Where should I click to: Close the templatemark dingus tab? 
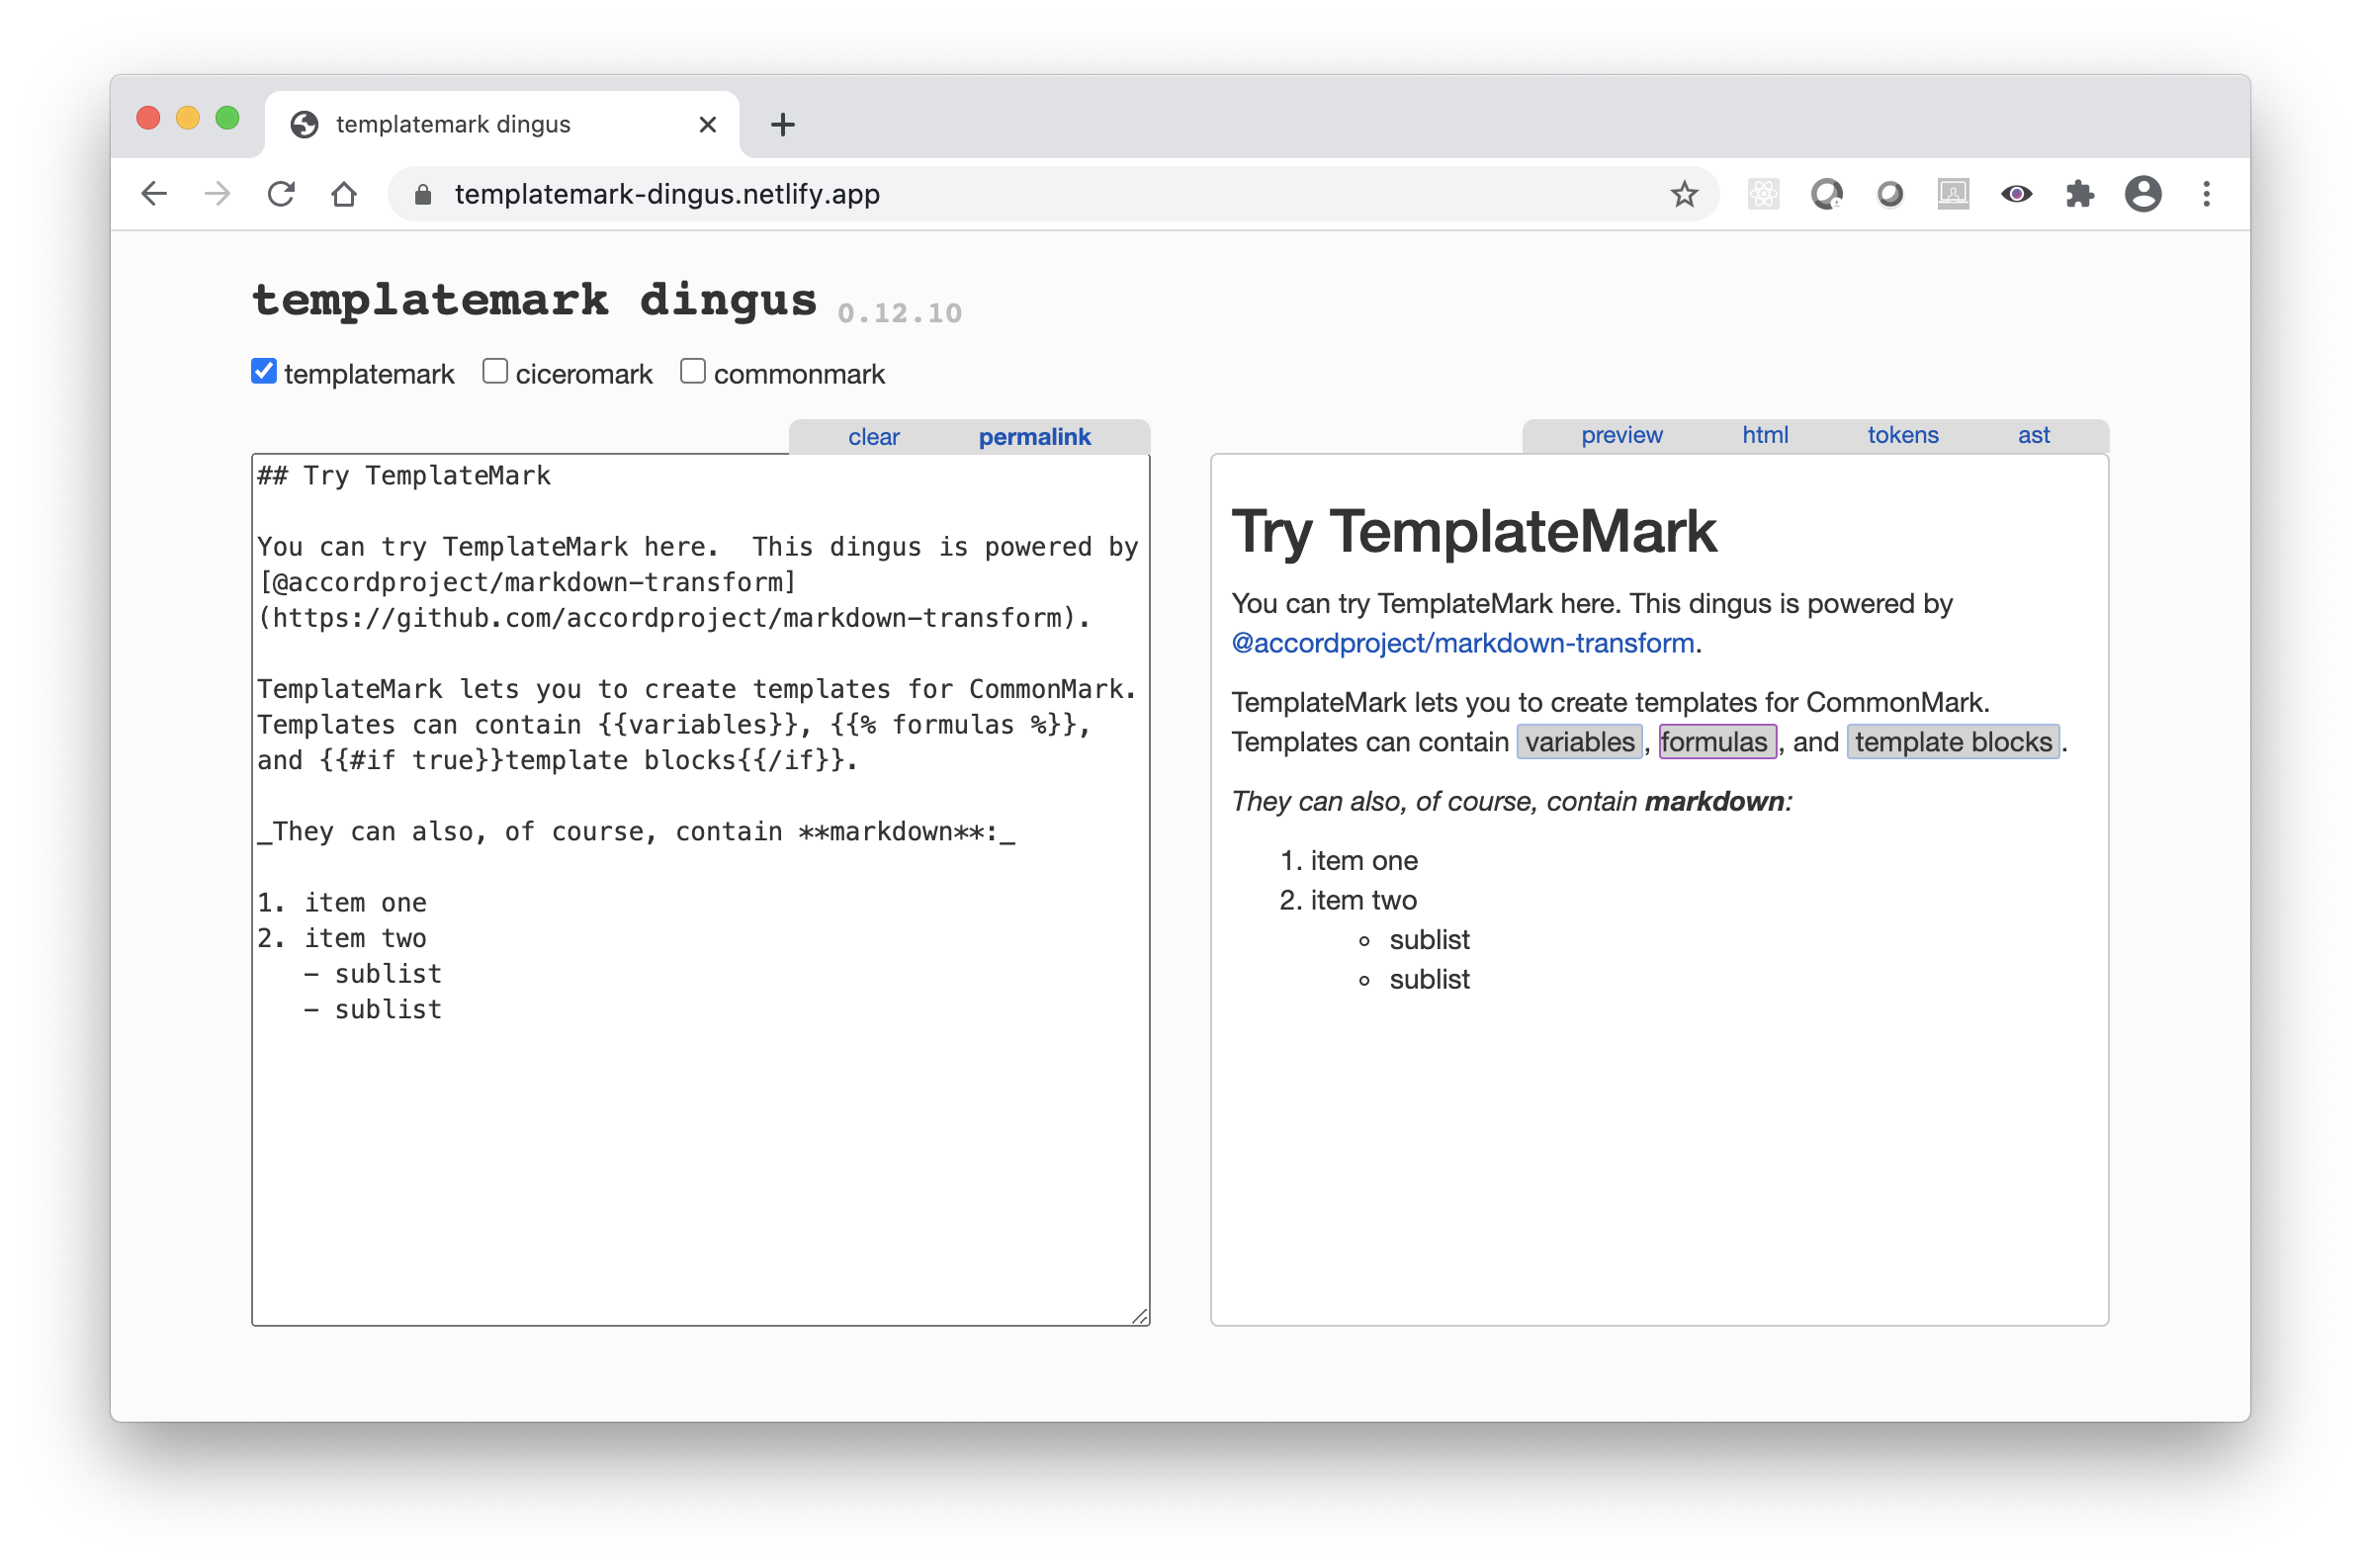click(707, 125)
